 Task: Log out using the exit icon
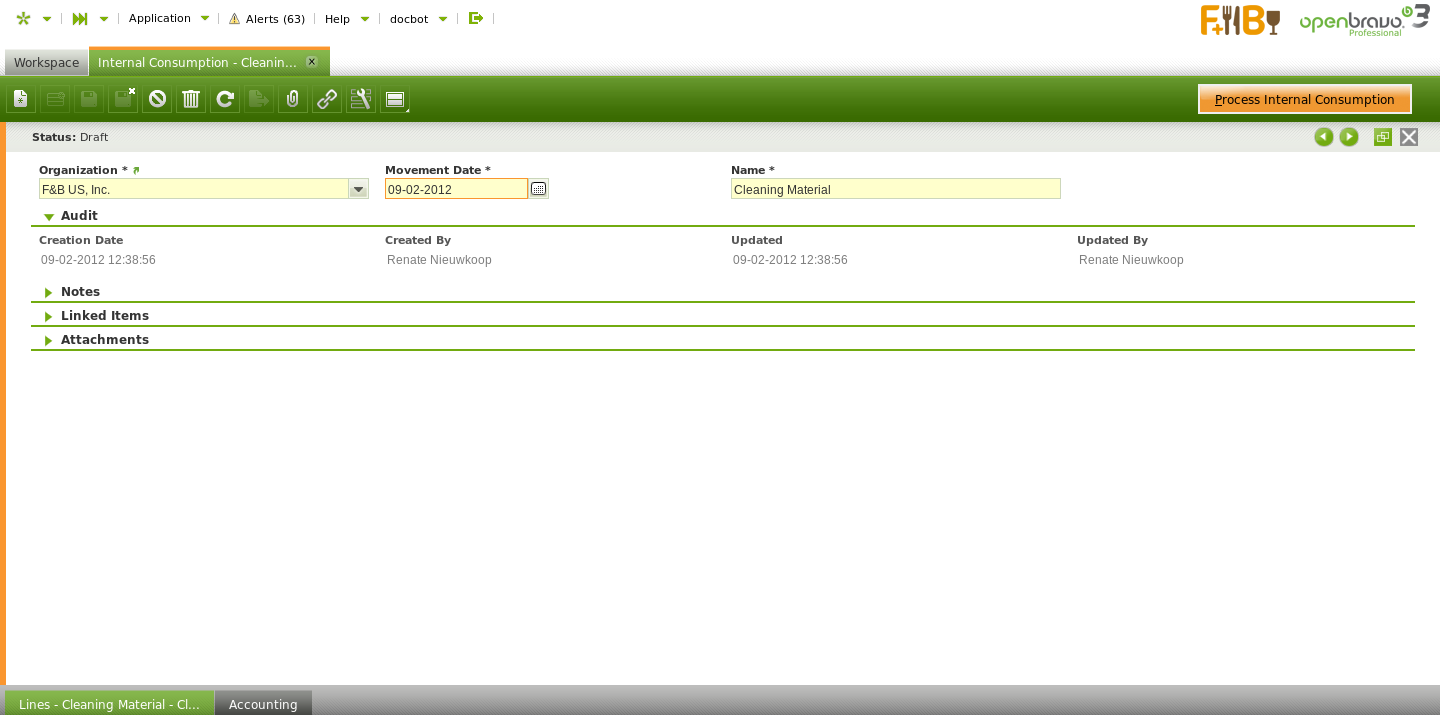[476, 18]
